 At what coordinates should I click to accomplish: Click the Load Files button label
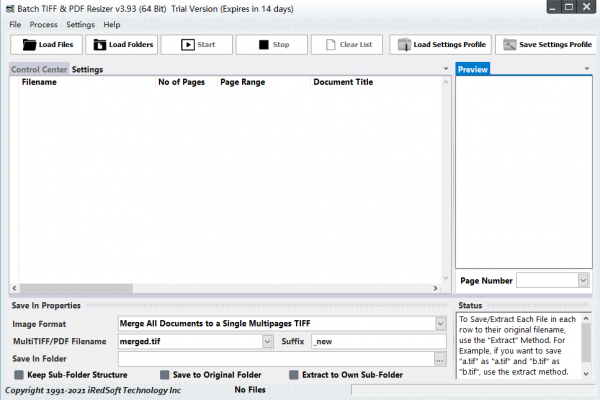coord(56,45)
